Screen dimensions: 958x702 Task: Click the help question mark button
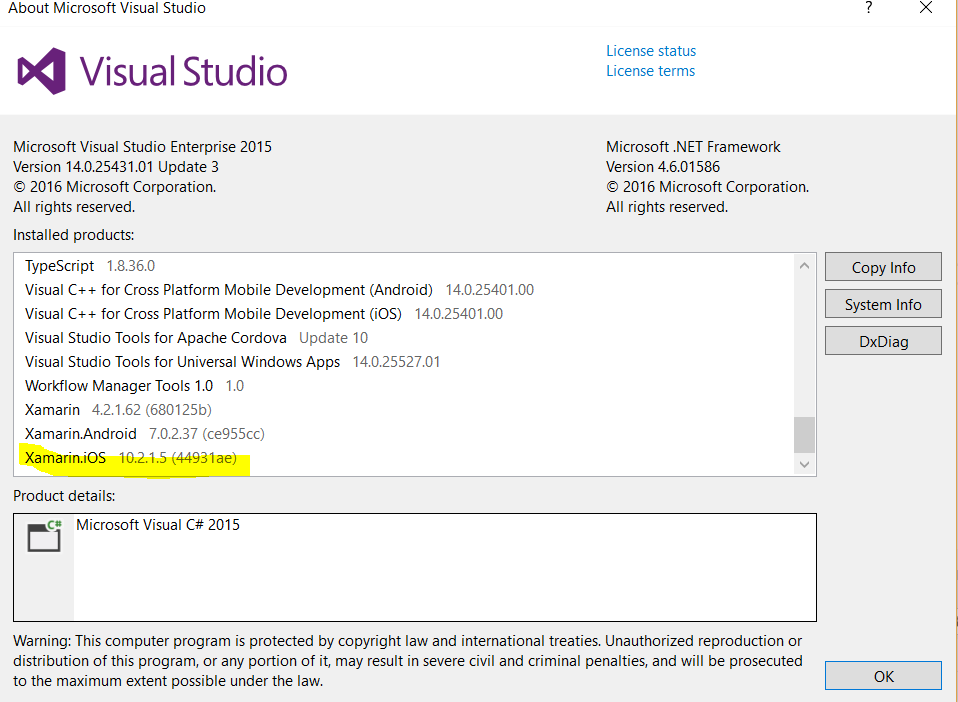(868, 8)
